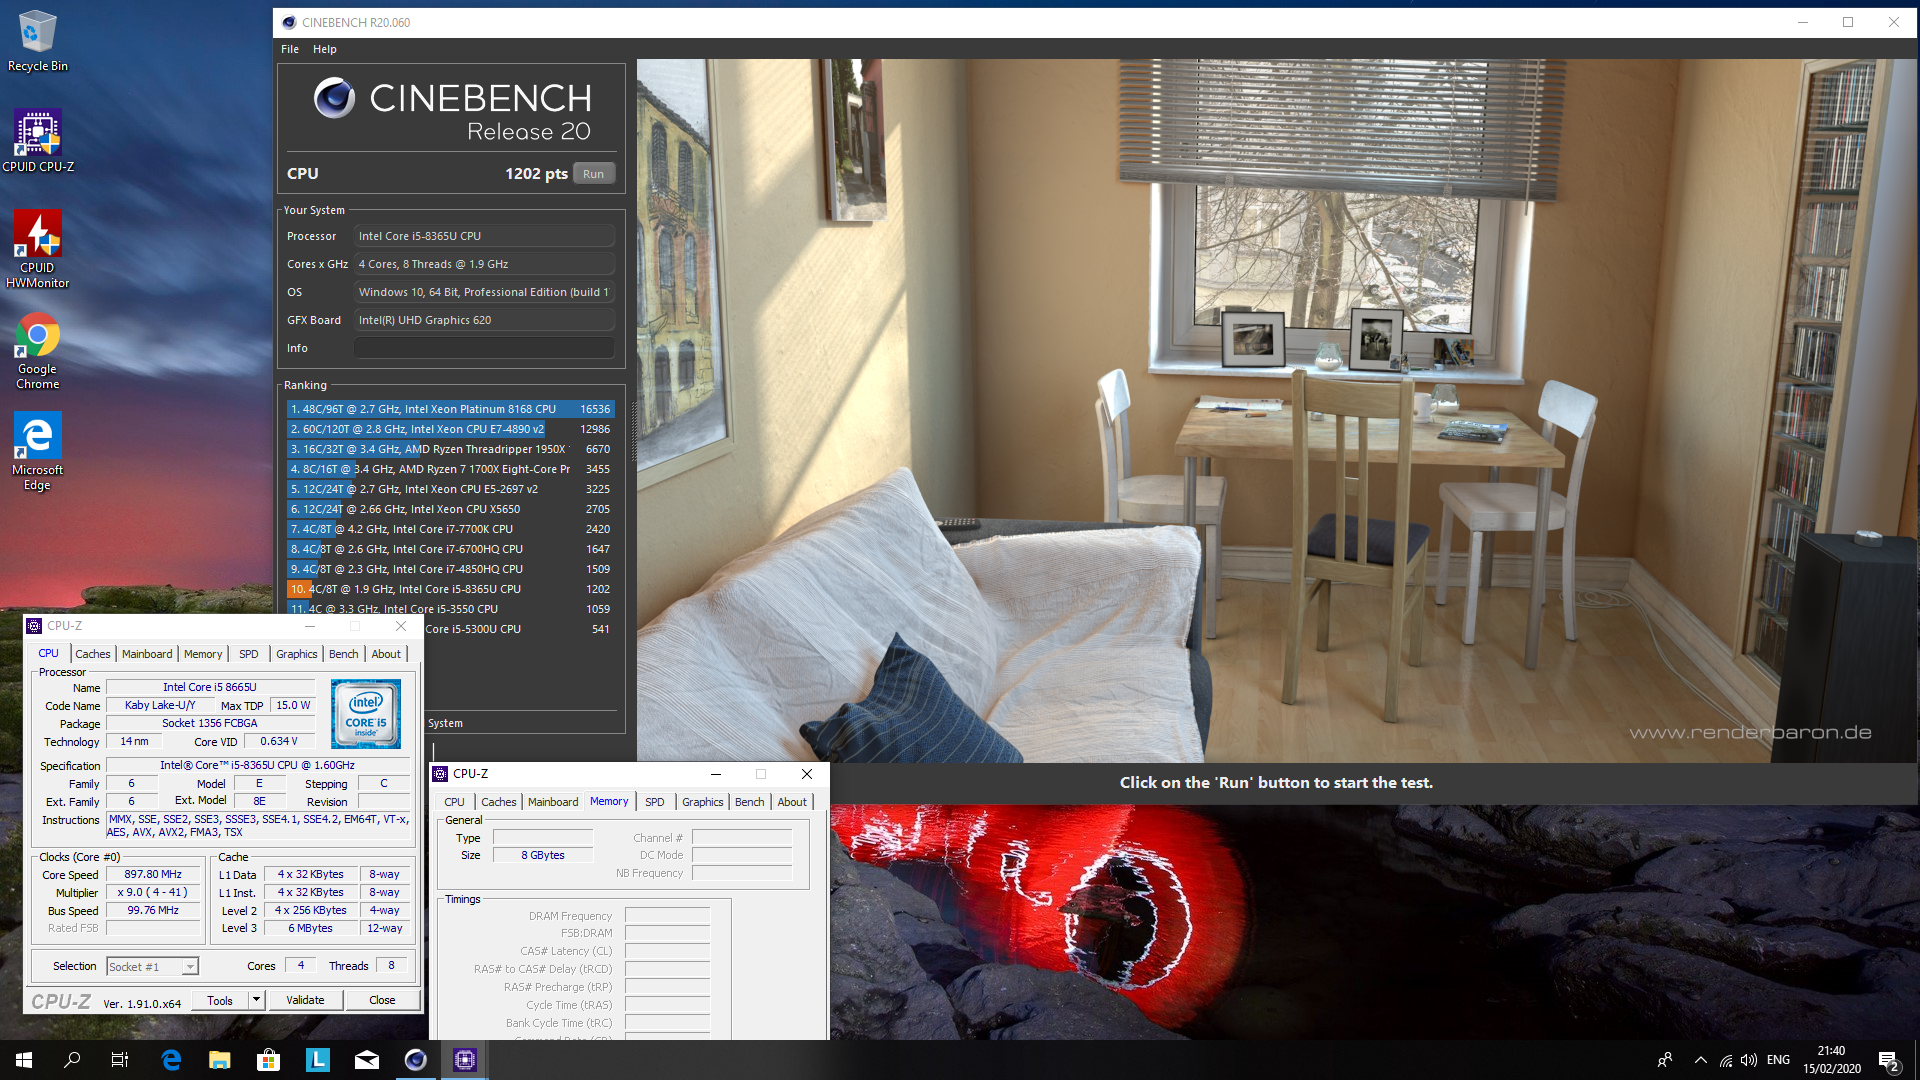Open the Cinebench Help menu
The width and height of the screenshot is (1920, 1080).
(325, 49)
